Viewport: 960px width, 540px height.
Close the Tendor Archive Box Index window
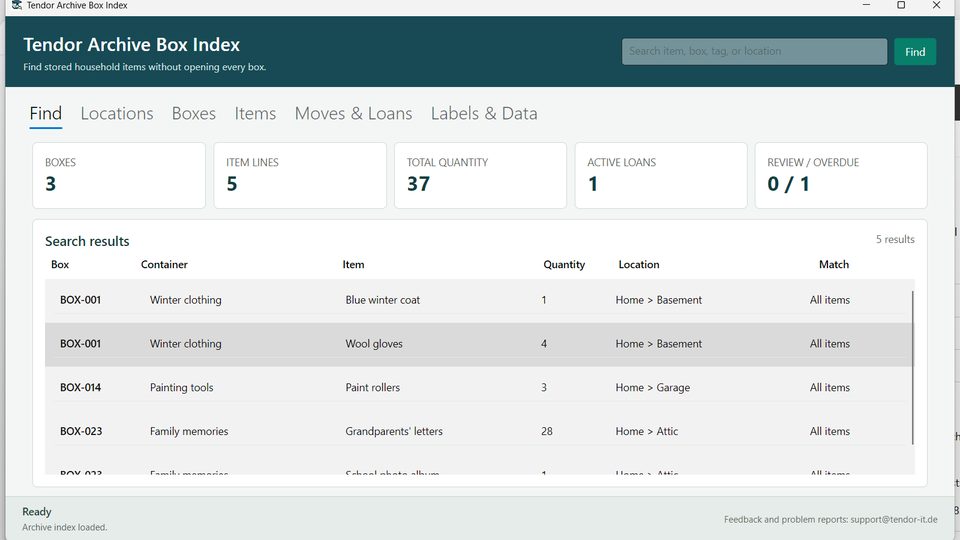click(936, 5)
